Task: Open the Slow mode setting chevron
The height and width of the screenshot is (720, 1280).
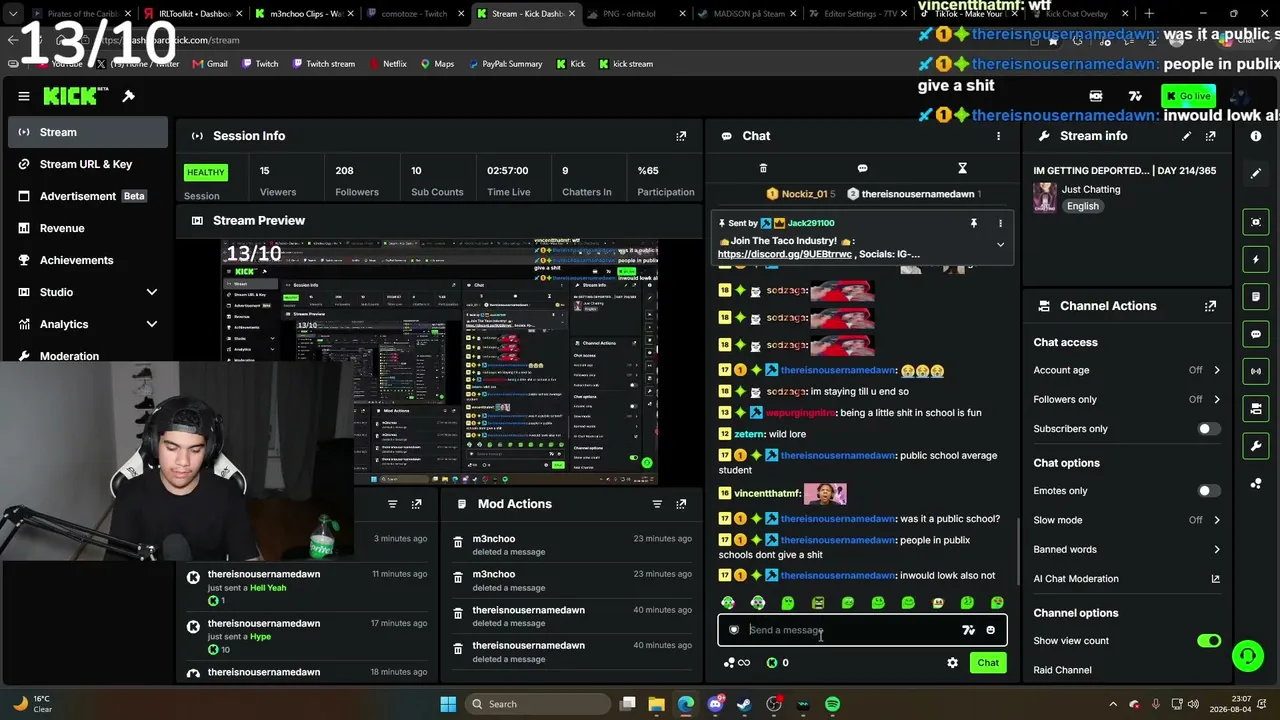Action: coord(1217,520)
